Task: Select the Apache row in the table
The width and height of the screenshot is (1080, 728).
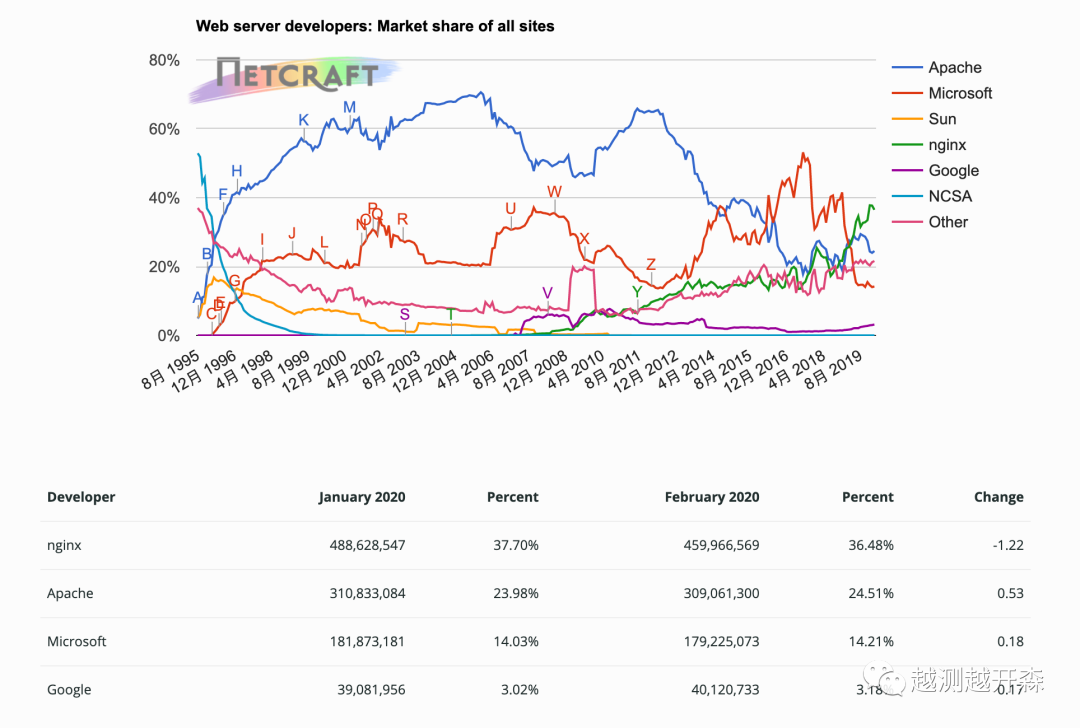Action: (x=70, y=593)
